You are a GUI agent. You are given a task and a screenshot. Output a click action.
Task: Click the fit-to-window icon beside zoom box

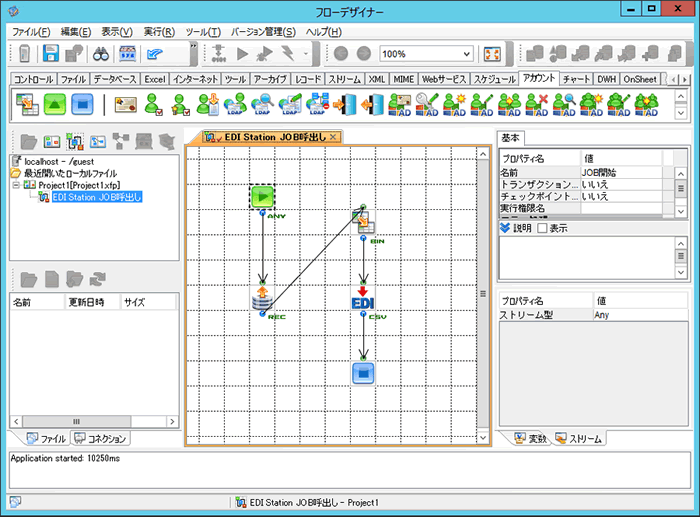tap(491, 54)
